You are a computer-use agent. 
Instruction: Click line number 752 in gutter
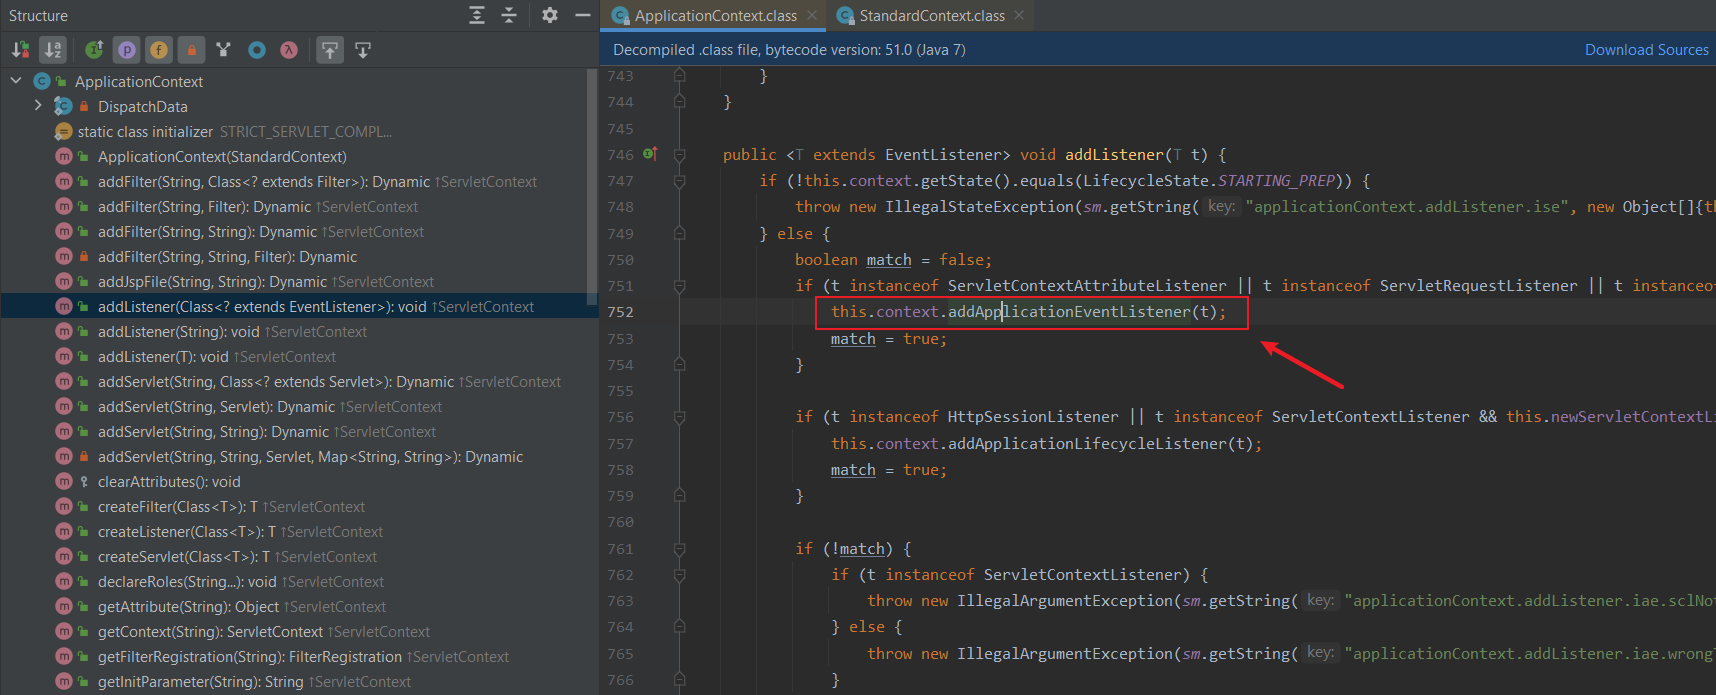[620, 312]
